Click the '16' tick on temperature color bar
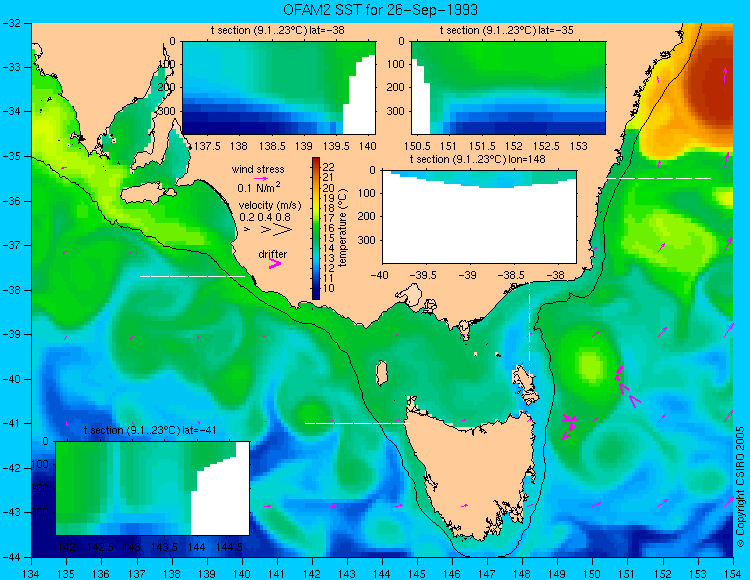 [x=328, y=228]
